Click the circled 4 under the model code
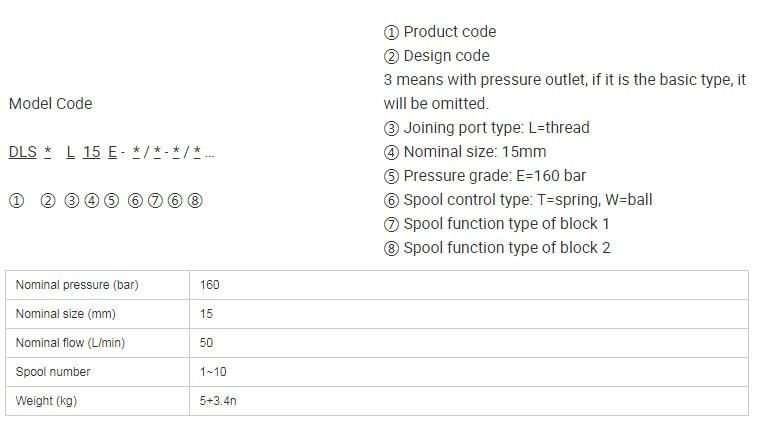Viewport: 762px width, 425px height. (91, 201)
